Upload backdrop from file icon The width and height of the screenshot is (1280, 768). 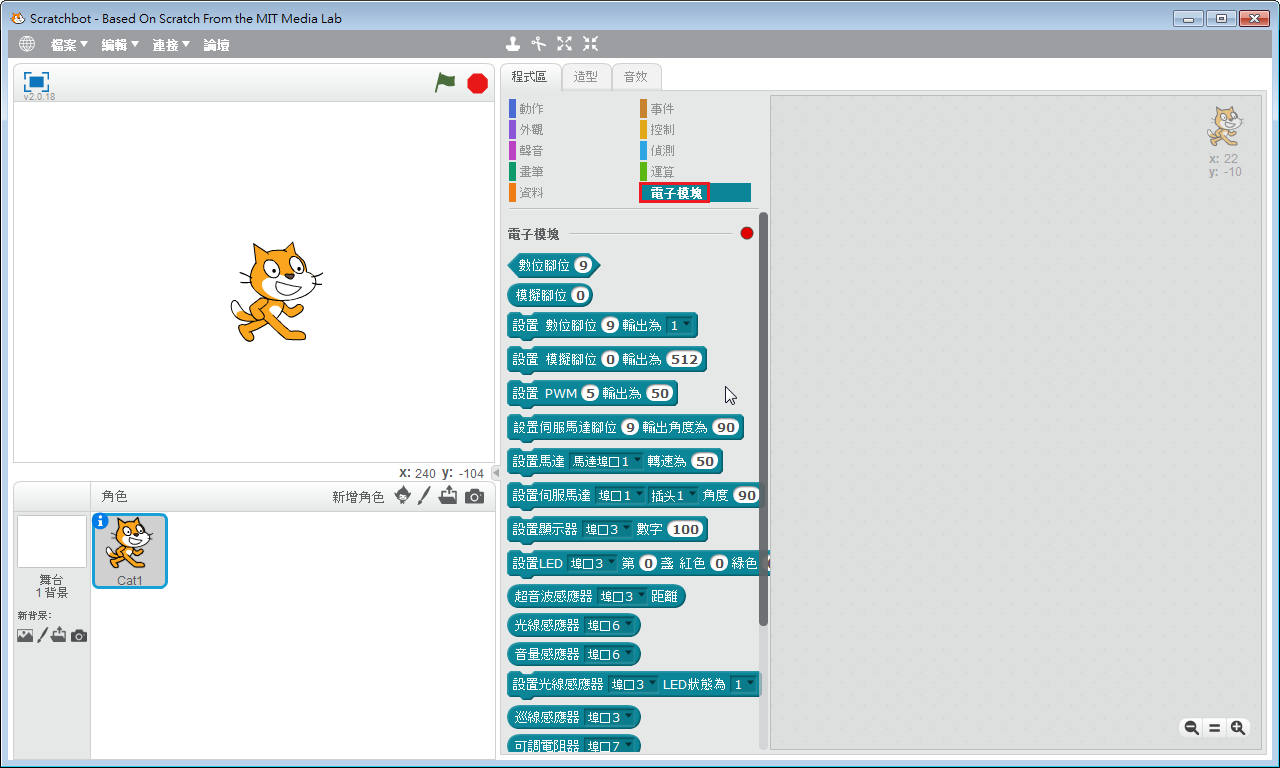pos(59,635)
